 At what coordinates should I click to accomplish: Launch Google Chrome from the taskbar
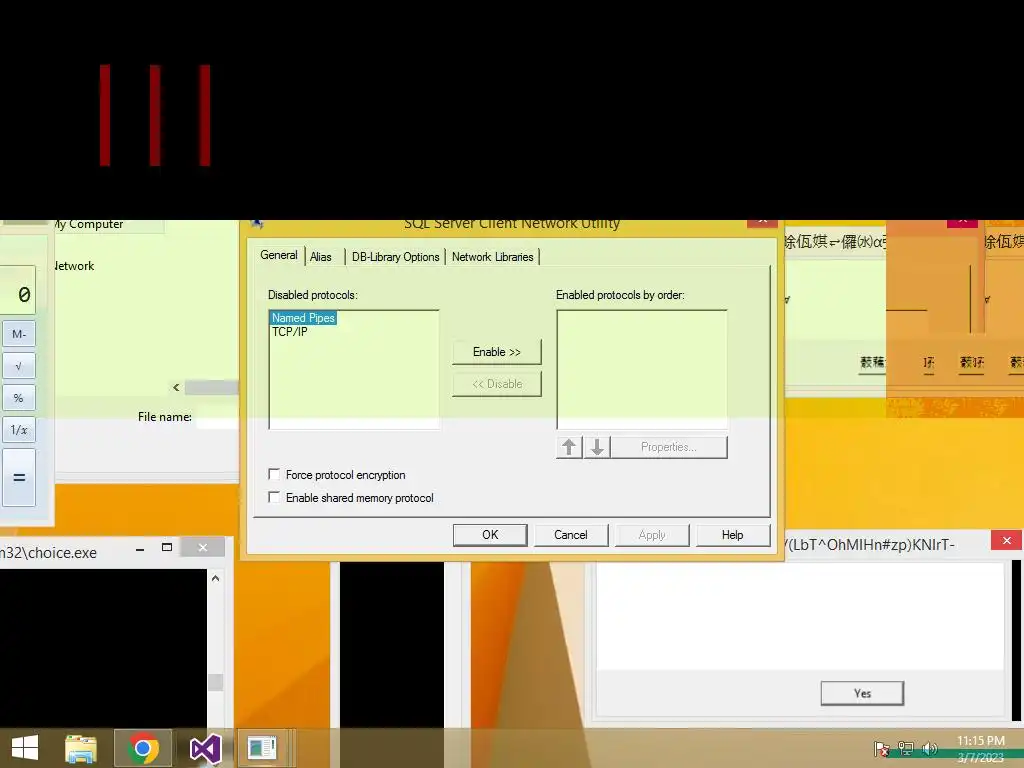point(143,748)
